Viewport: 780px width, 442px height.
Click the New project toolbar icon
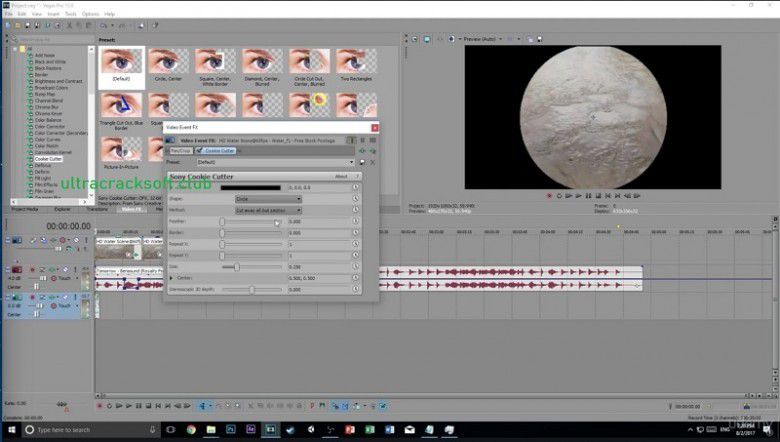(x=8, y=25)
